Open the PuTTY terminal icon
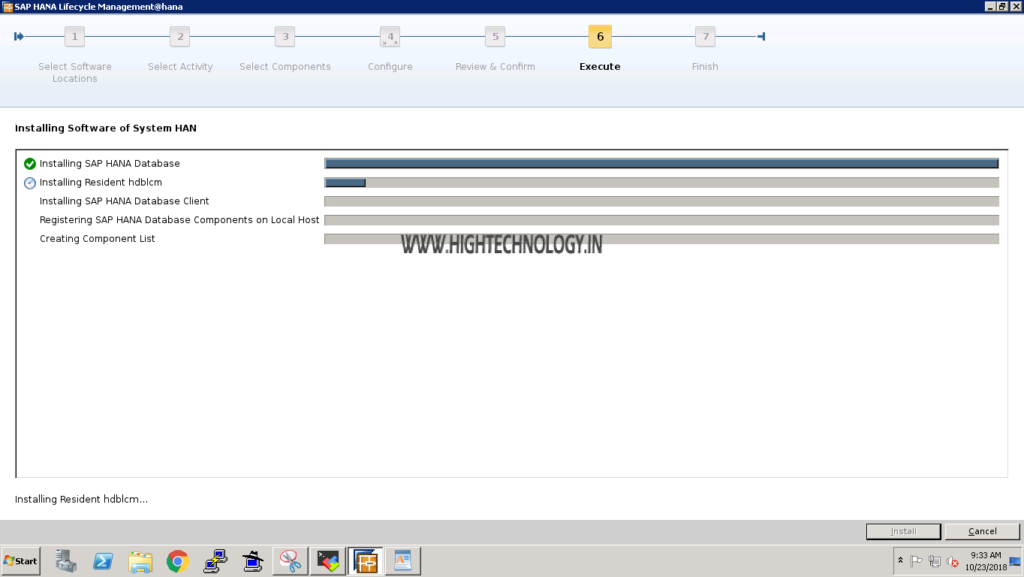Screen dimensions: 1024x577 coord(215,561)
